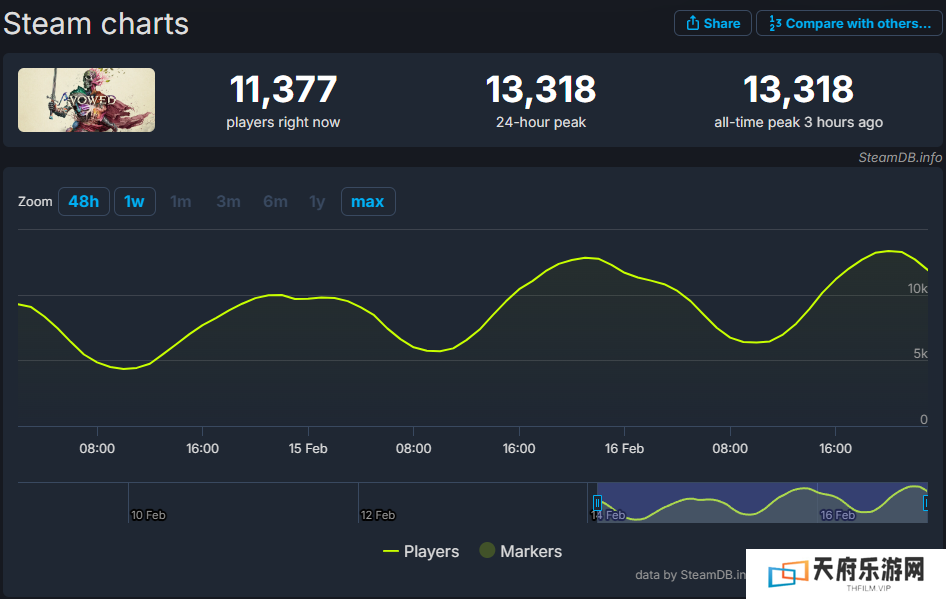Click the Steam charts heading
946x599 pixels.
pos(96,24)
